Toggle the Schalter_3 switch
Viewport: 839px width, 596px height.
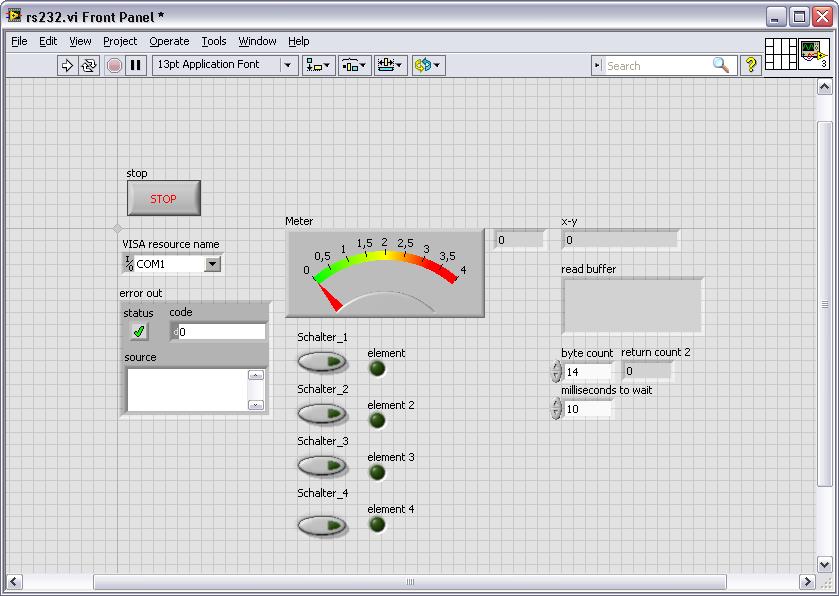tap(322, 466)
